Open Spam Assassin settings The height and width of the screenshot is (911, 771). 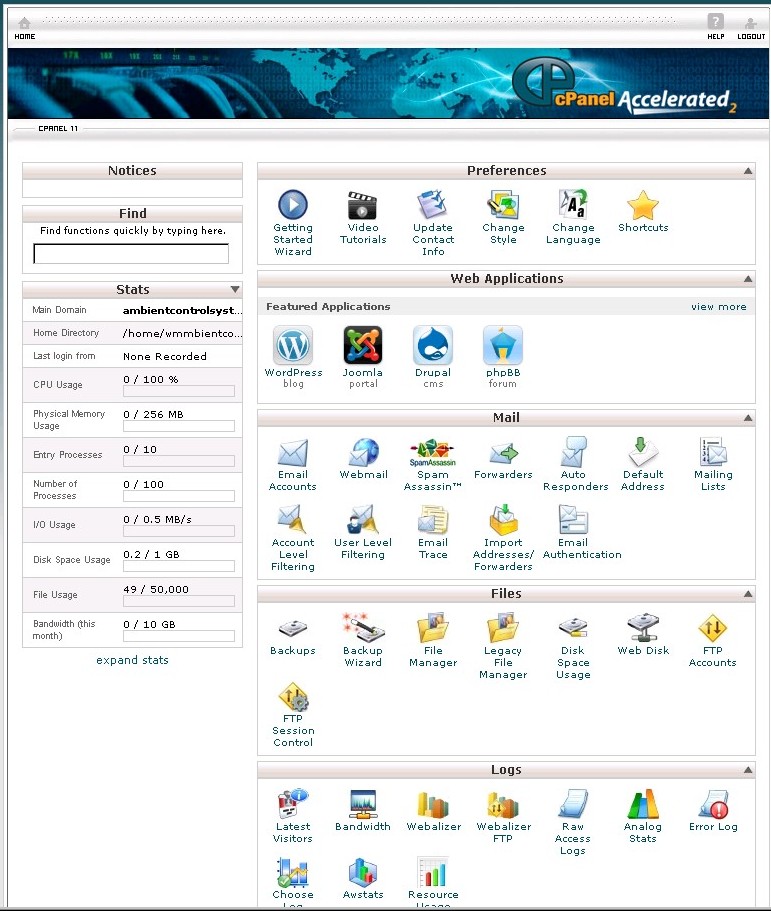point(433,465)
